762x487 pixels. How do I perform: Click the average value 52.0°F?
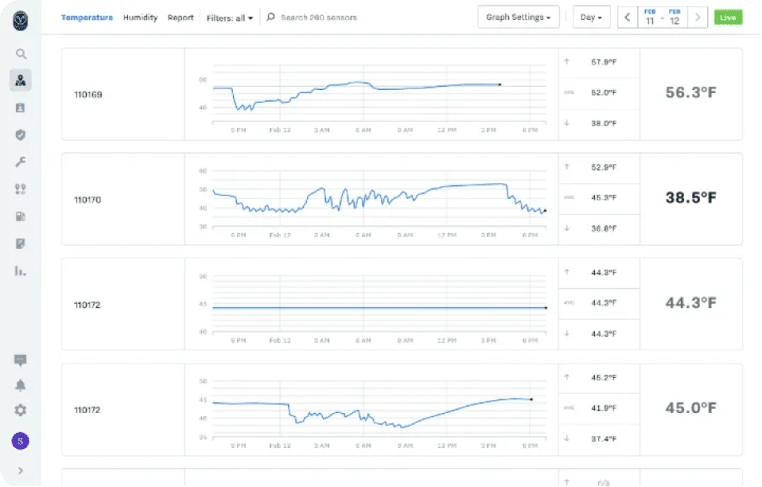coord(604,92)
